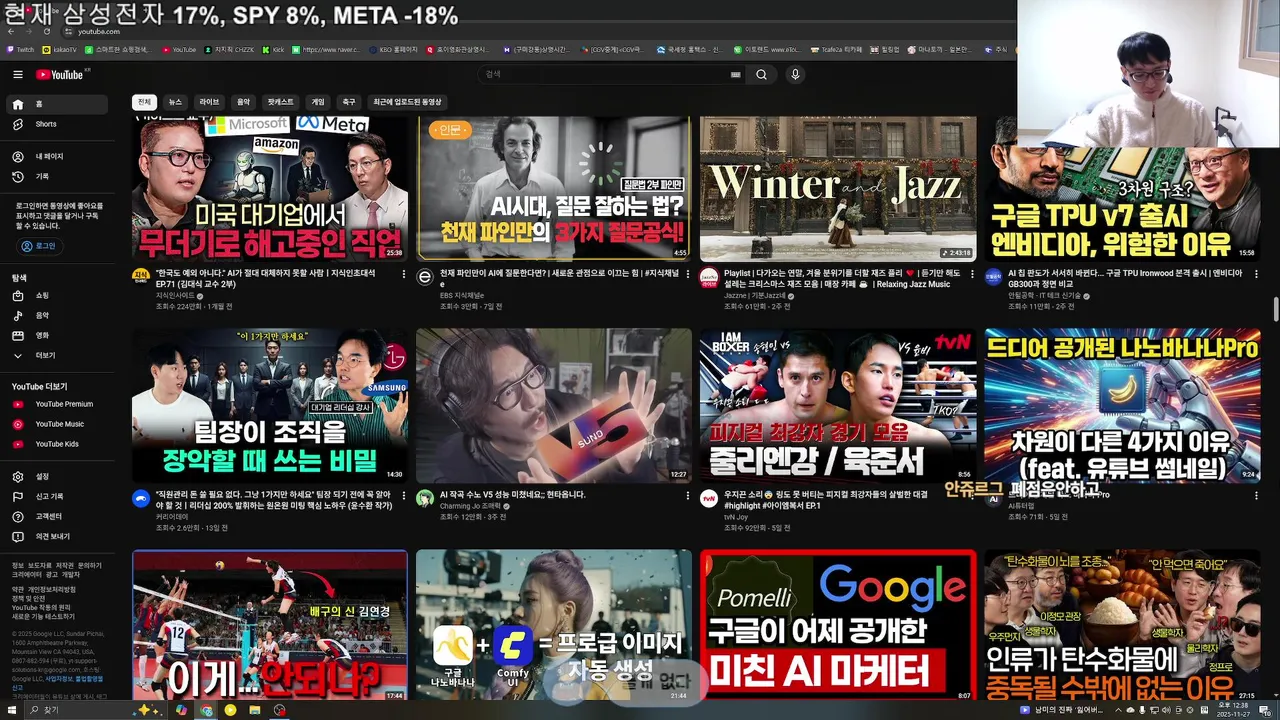The width and height of the screenshot is (1280, 720).
Task: Click the YouTube logo
Action: [62, 75]
